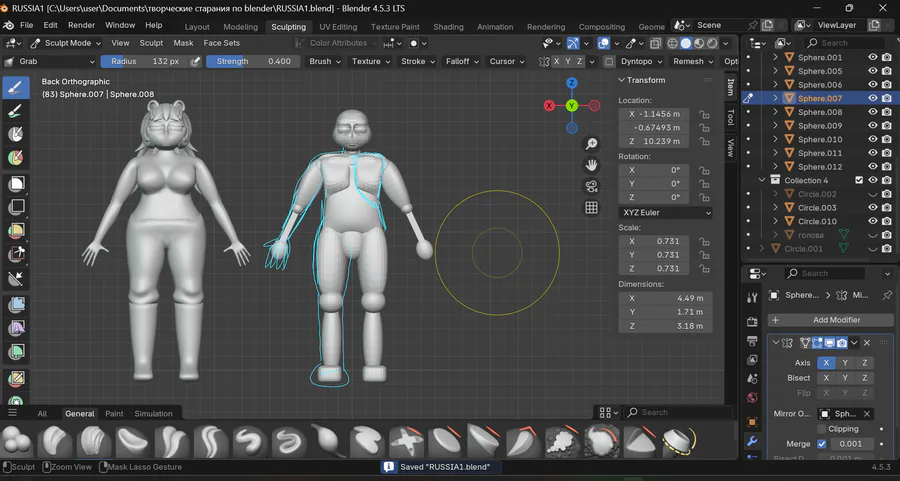Select solid viewport shading sphere
Image resolution: width=900 pixels, height=481 pixels.
686,43
